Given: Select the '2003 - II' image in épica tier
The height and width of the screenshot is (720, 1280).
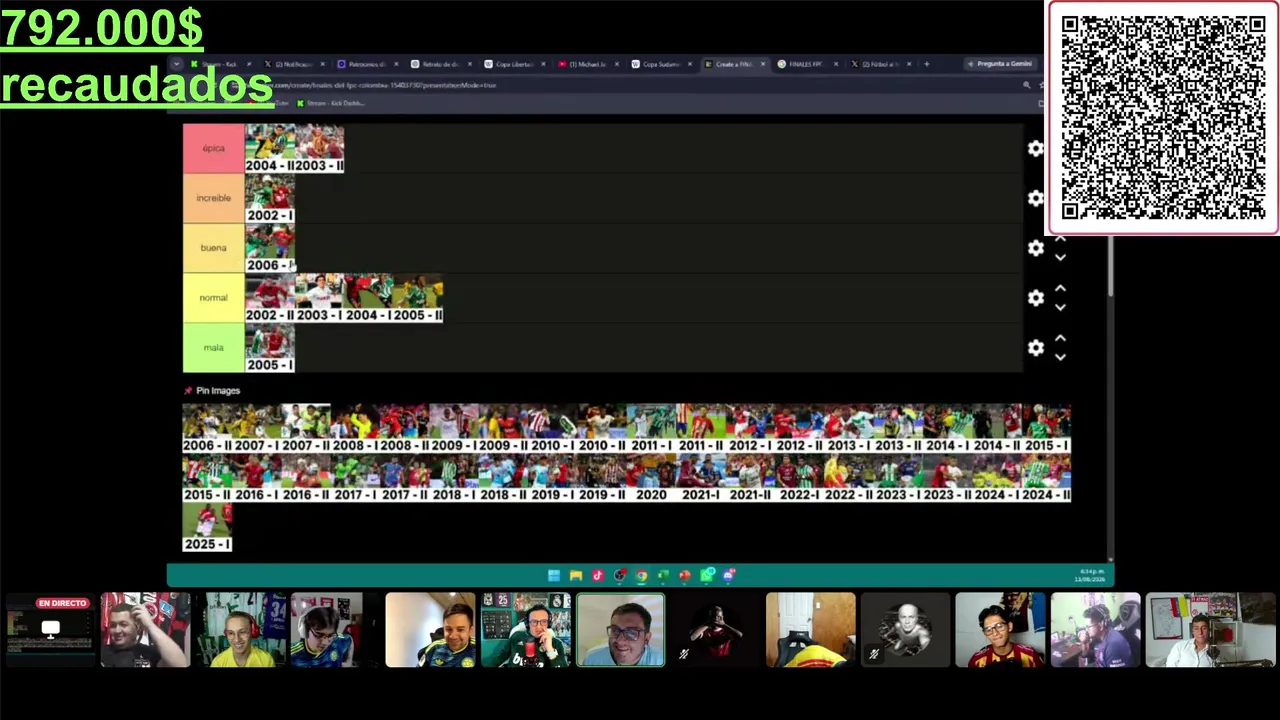Looking at the screenshot, I should tap(319, 148).
